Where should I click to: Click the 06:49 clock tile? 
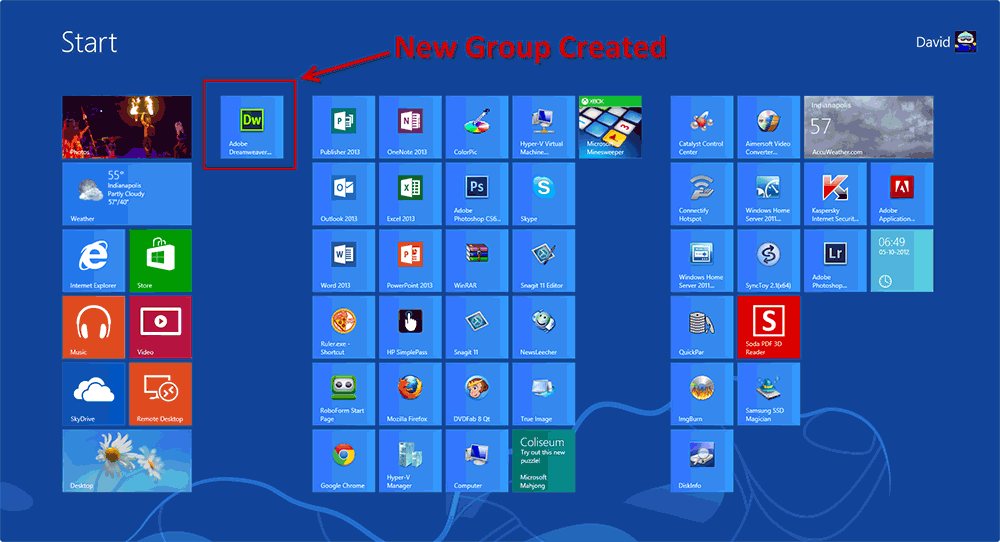pyautogui.click(x=902, y=261)
